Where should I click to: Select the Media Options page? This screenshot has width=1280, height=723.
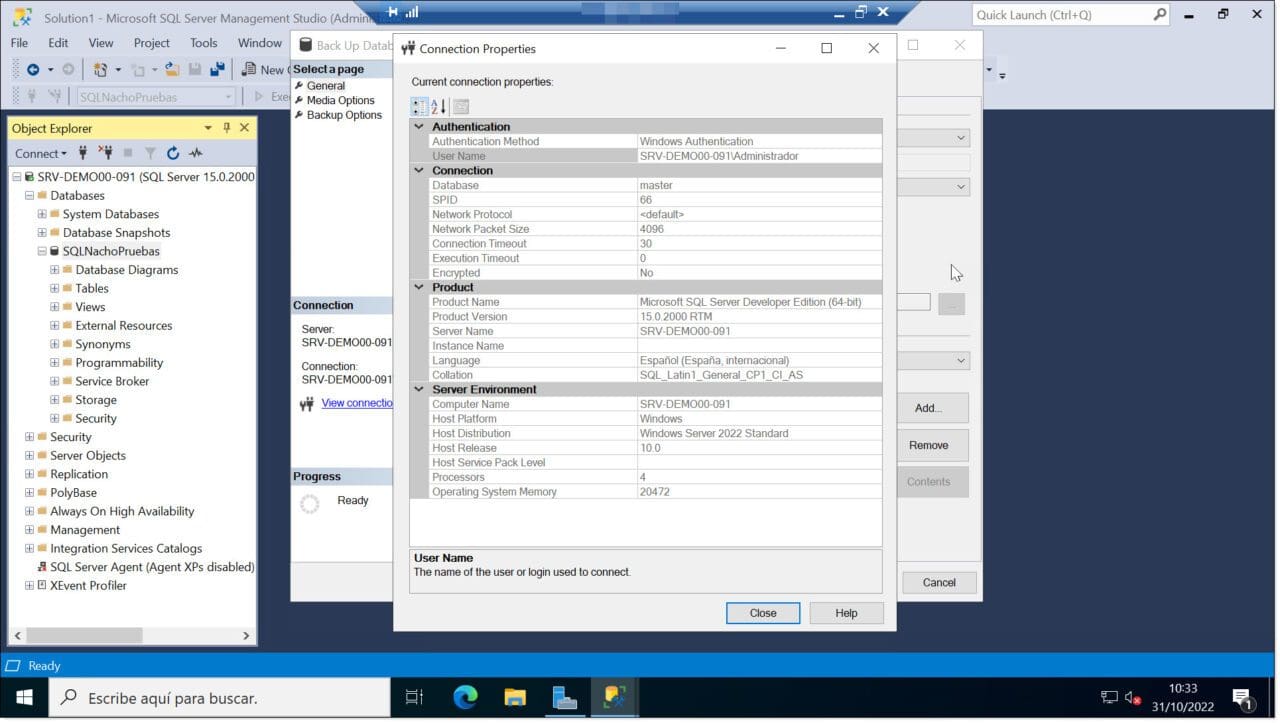click(340, 100)
